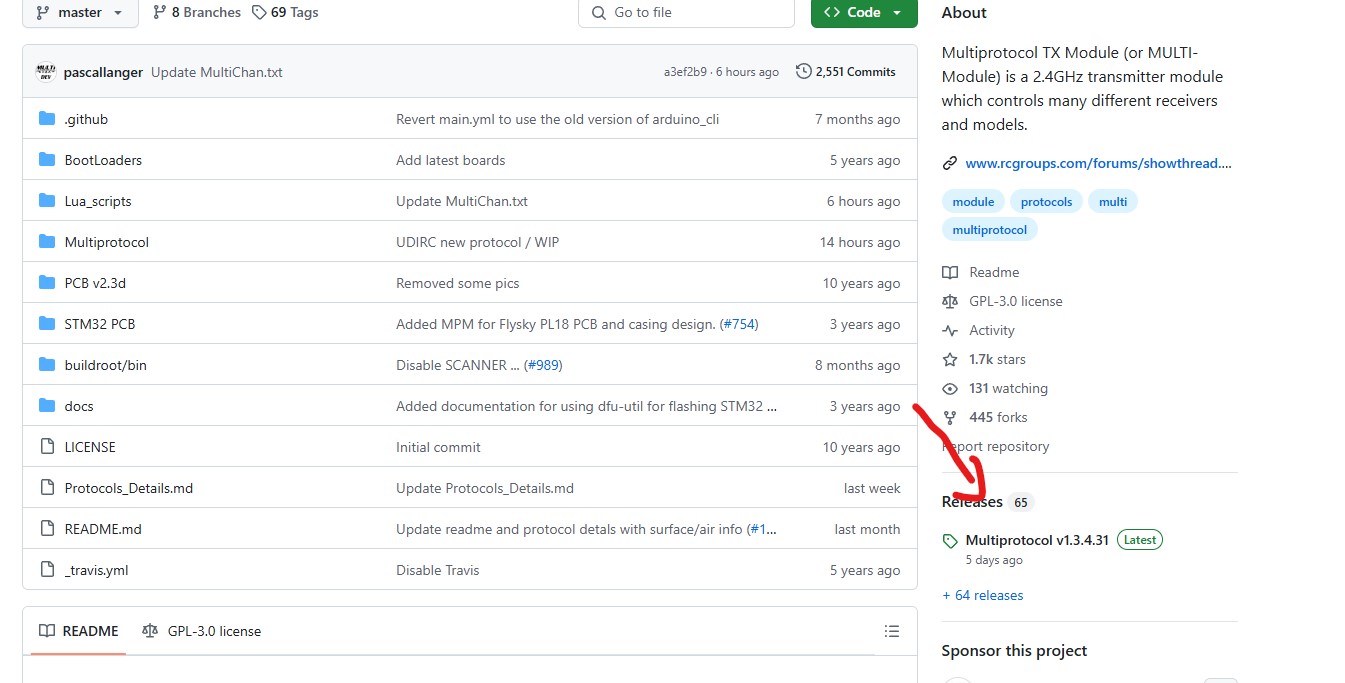
Task: Click the folder icon for STM32 PCB
Action: tap(47, 324)
